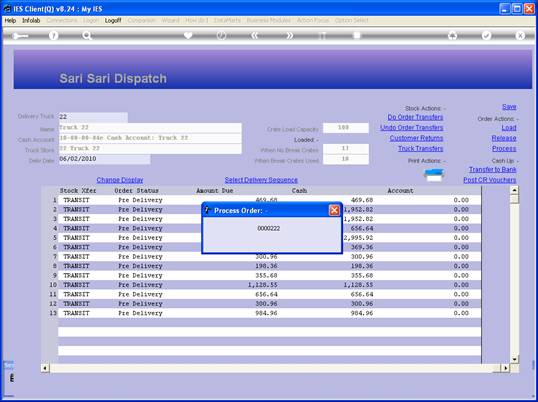Click the Post CR Vouchers link

point(490,180)
